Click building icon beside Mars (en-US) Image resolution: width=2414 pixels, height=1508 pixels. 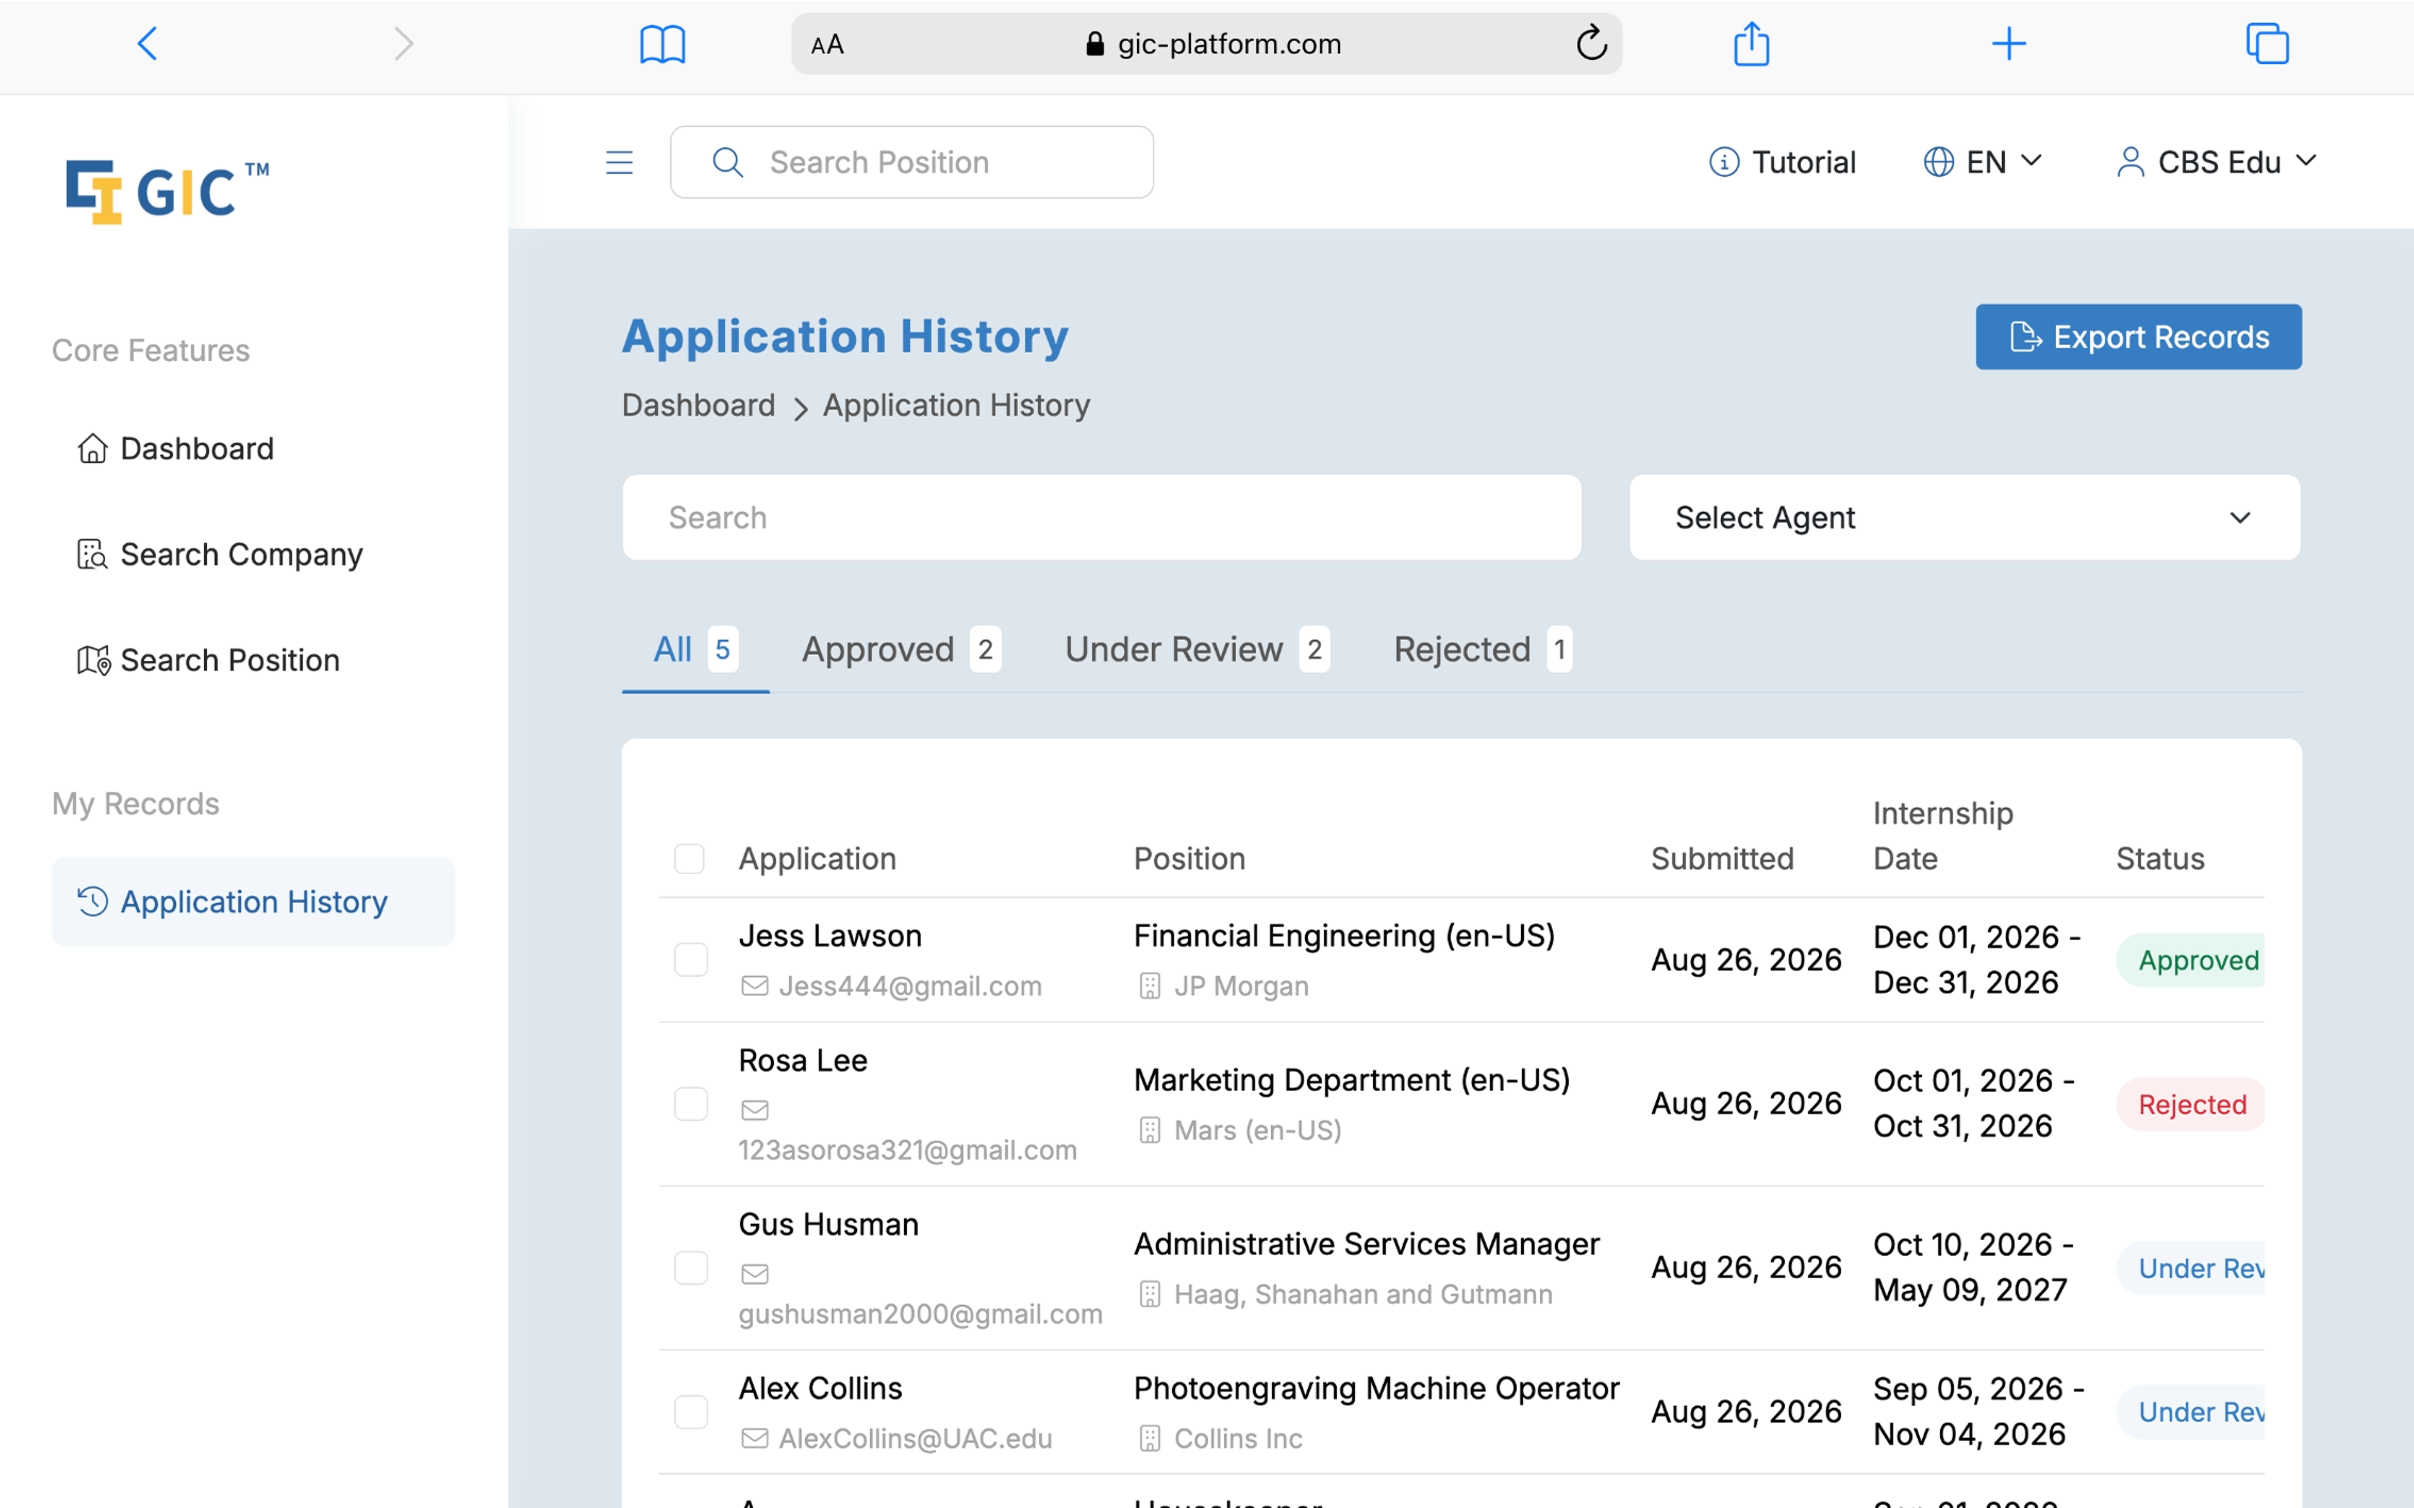[x=1149, y=1130]
